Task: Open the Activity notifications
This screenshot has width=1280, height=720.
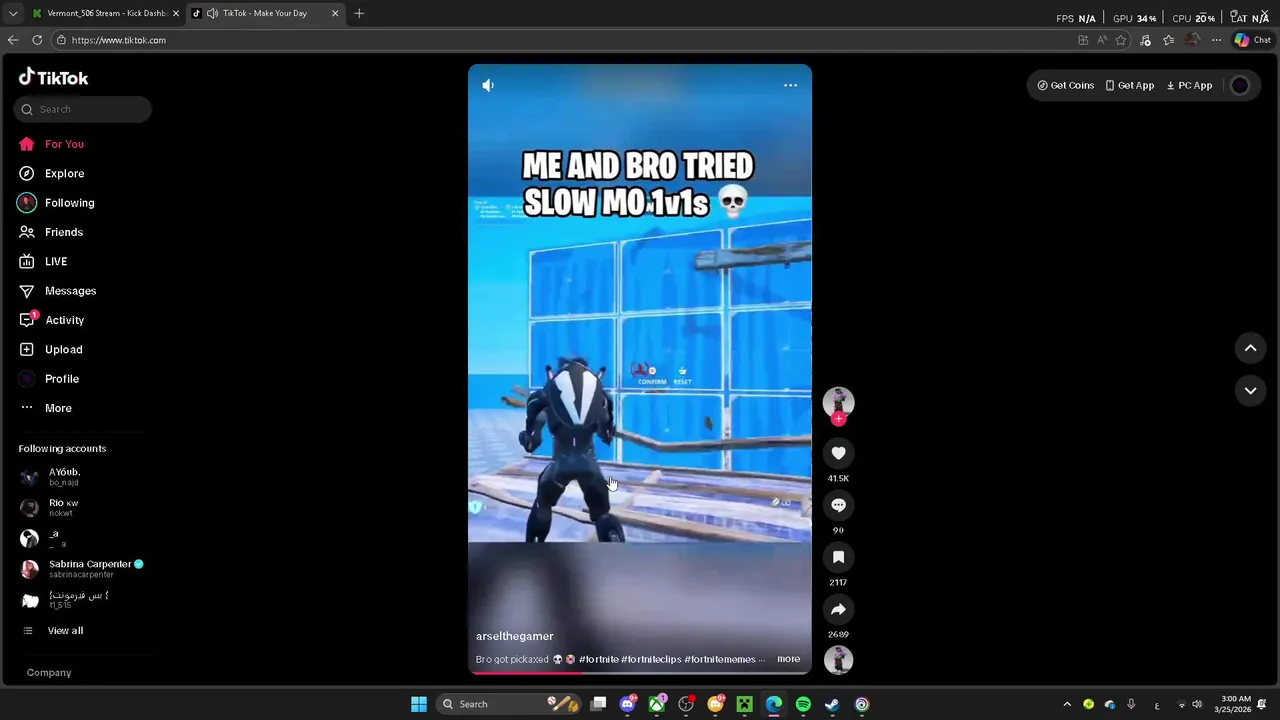Action: [52, 320]
